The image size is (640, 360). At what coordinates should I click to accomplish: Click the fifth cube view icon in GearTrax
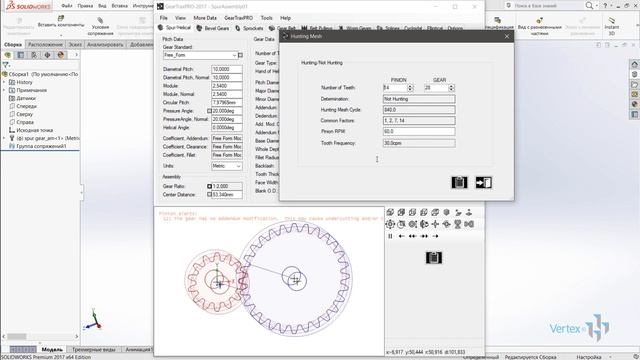pyautogui.click(x=435, y=212)
